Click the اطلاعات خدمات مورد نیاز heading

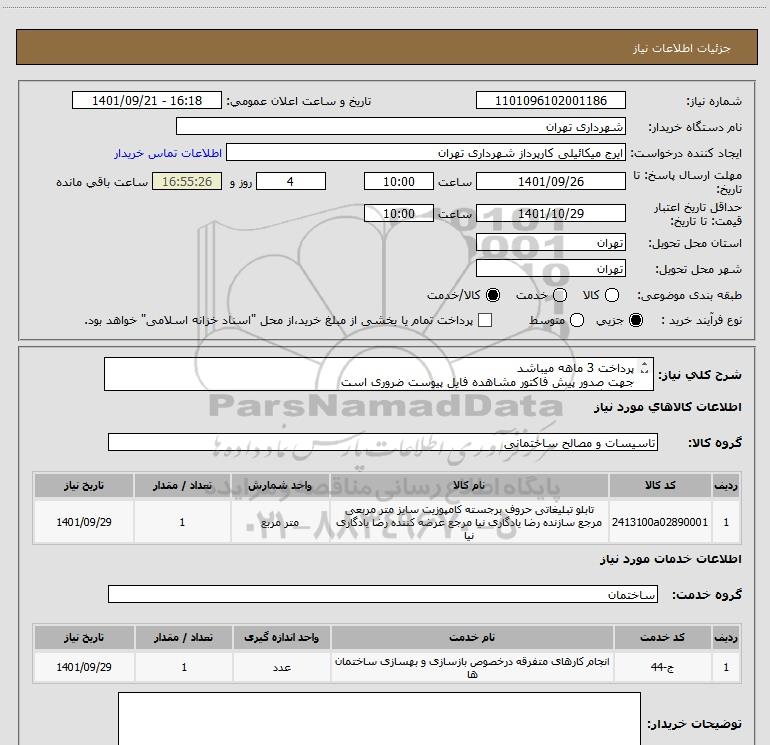pos(671,559)
